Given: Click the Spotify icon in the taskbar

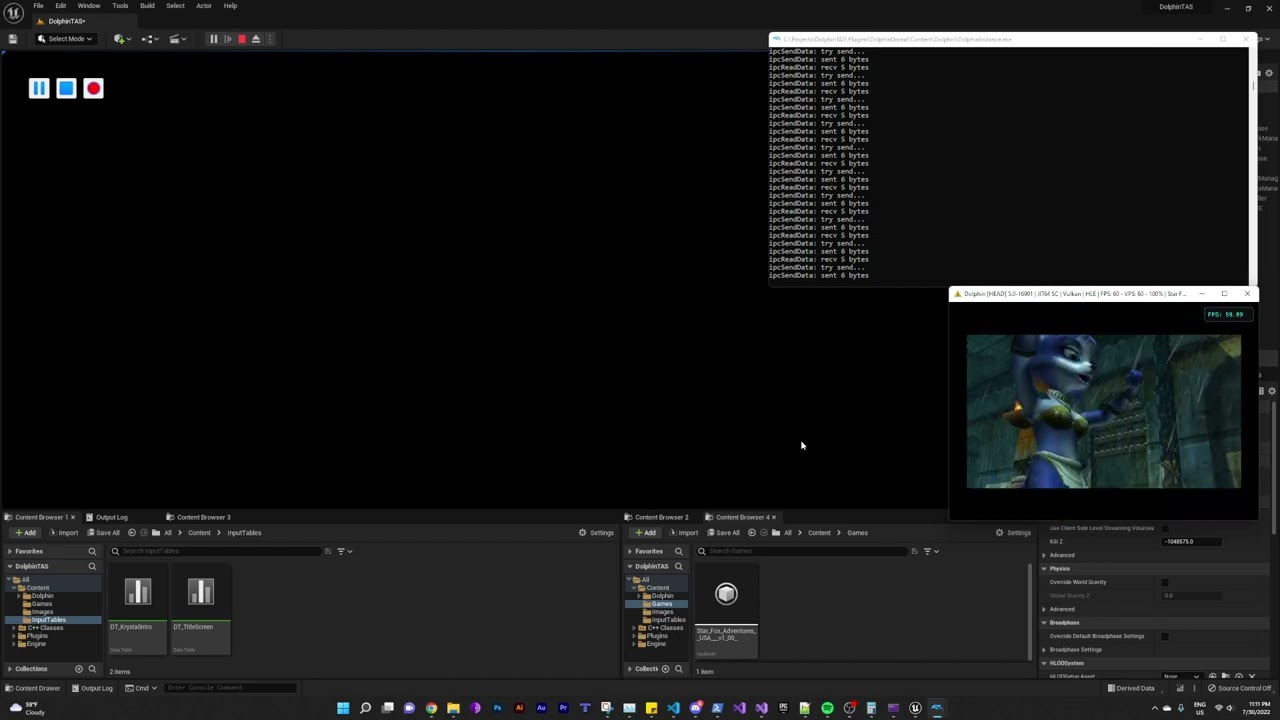Looking at the screenshot, I should tap(827, 709).
